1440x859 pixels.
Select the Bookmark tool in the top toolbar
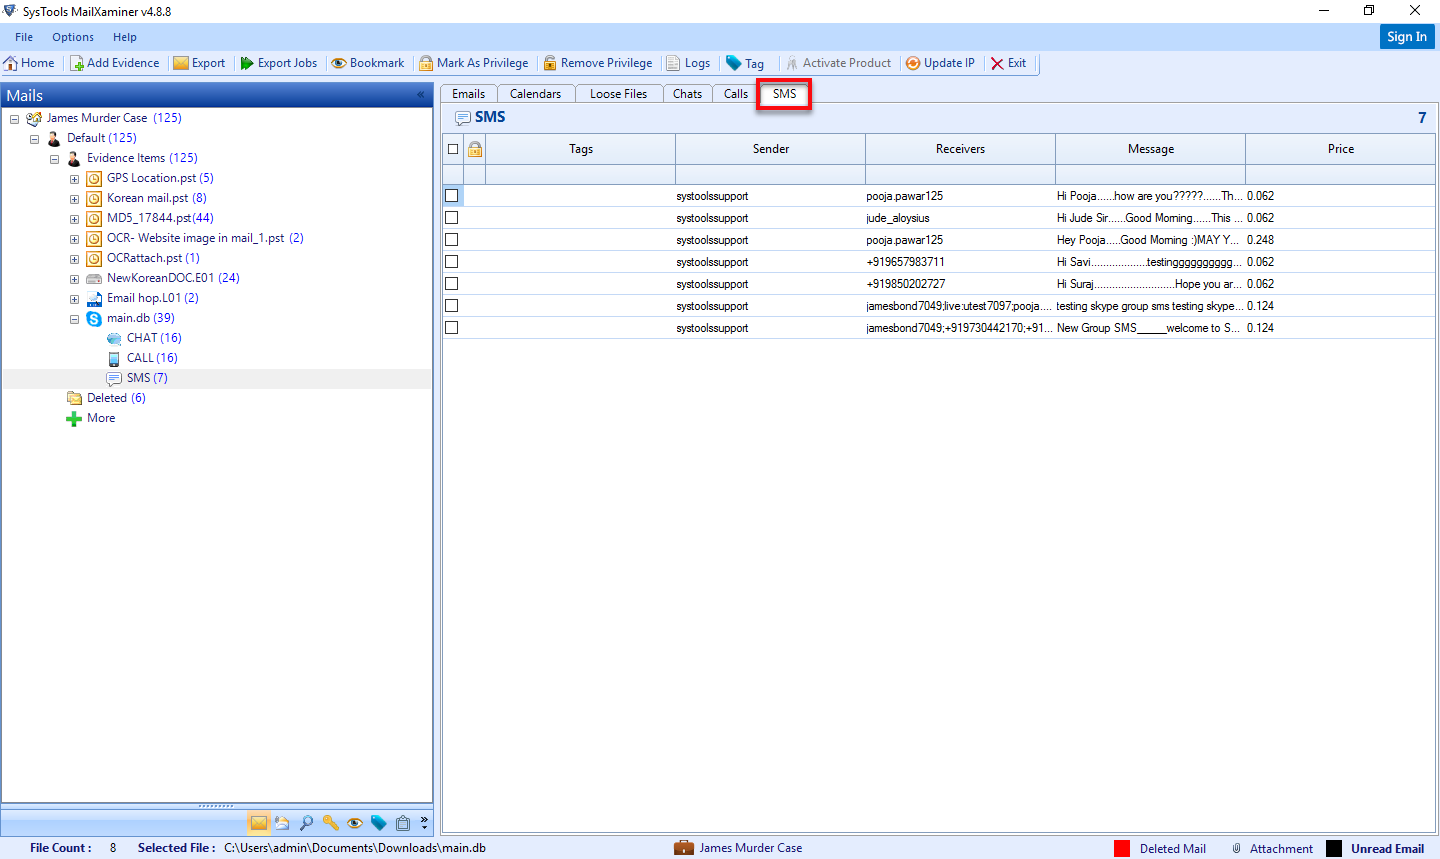tap(367, 62)
